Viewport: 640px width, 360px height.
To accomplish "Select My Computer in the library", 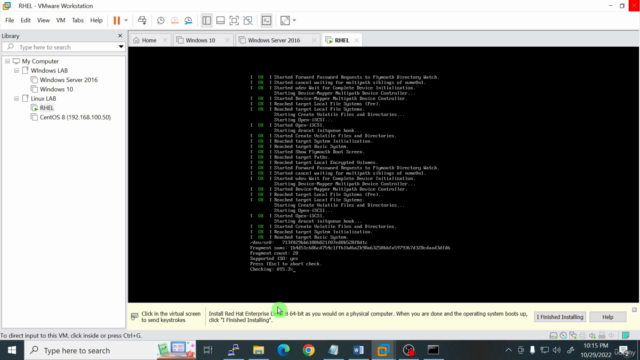I will 40,61.
